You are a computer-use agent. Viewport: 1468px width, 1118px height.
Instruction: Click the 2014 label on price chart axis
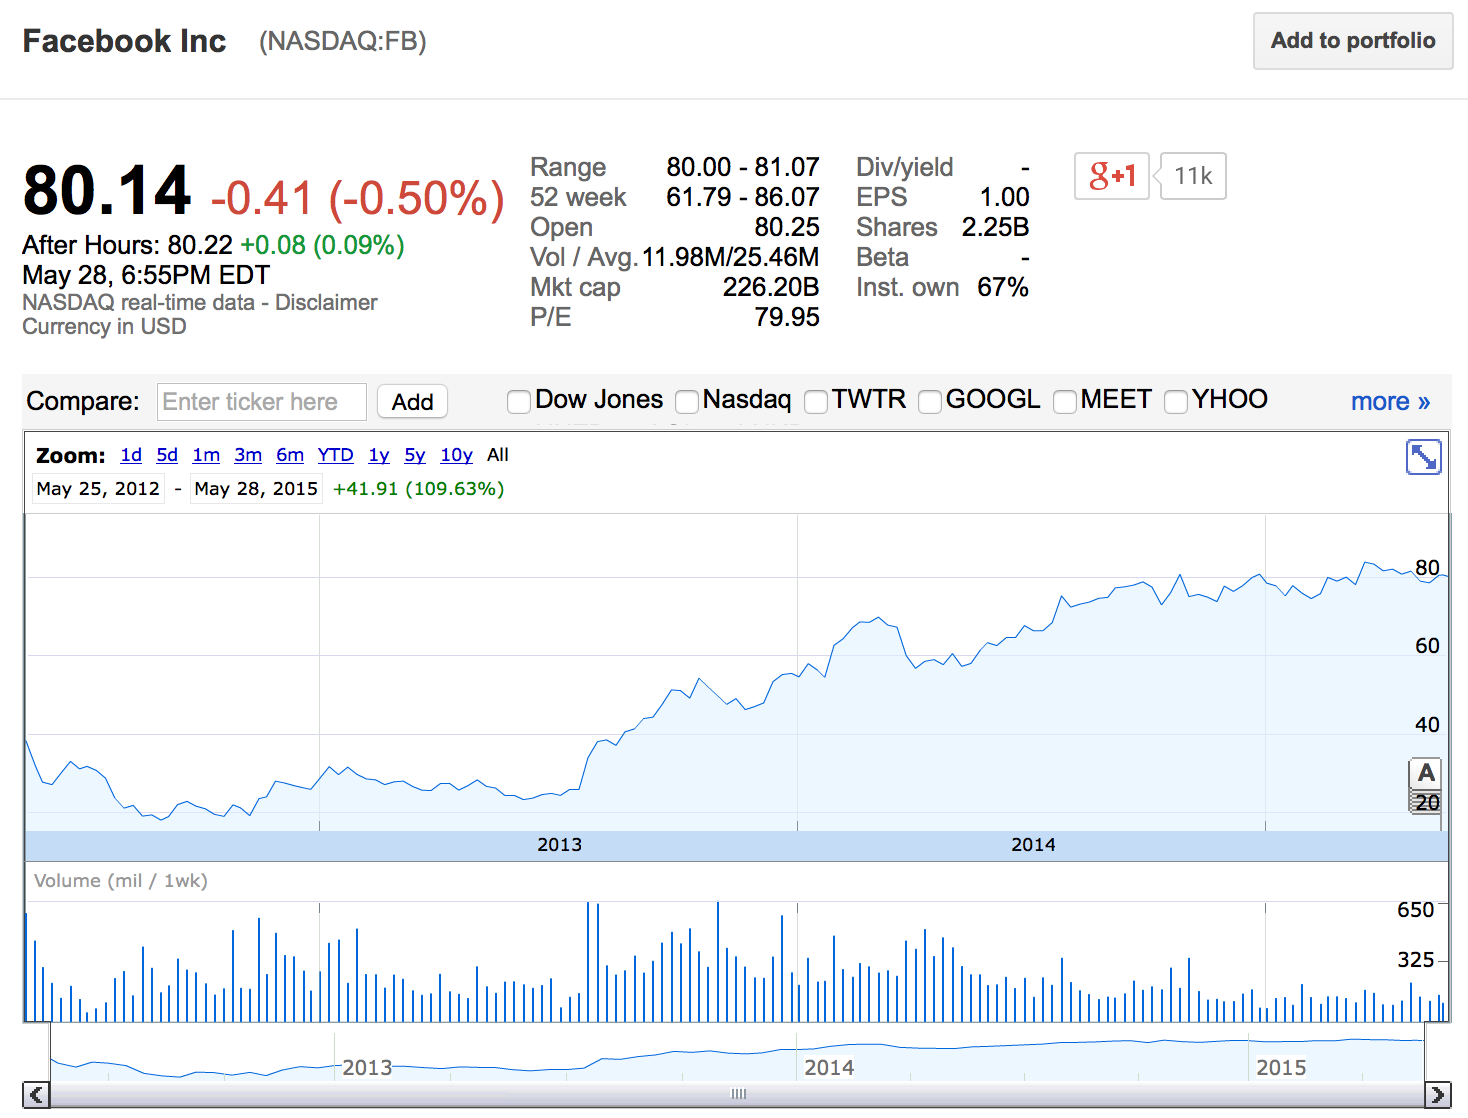(1033, 845)
